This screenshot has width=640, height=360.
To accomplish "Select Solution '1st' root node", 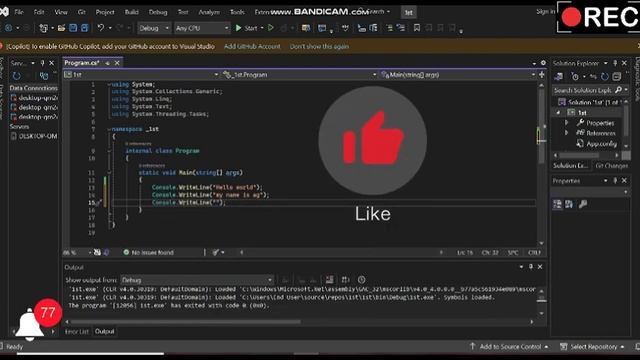I will click(591, 102).
